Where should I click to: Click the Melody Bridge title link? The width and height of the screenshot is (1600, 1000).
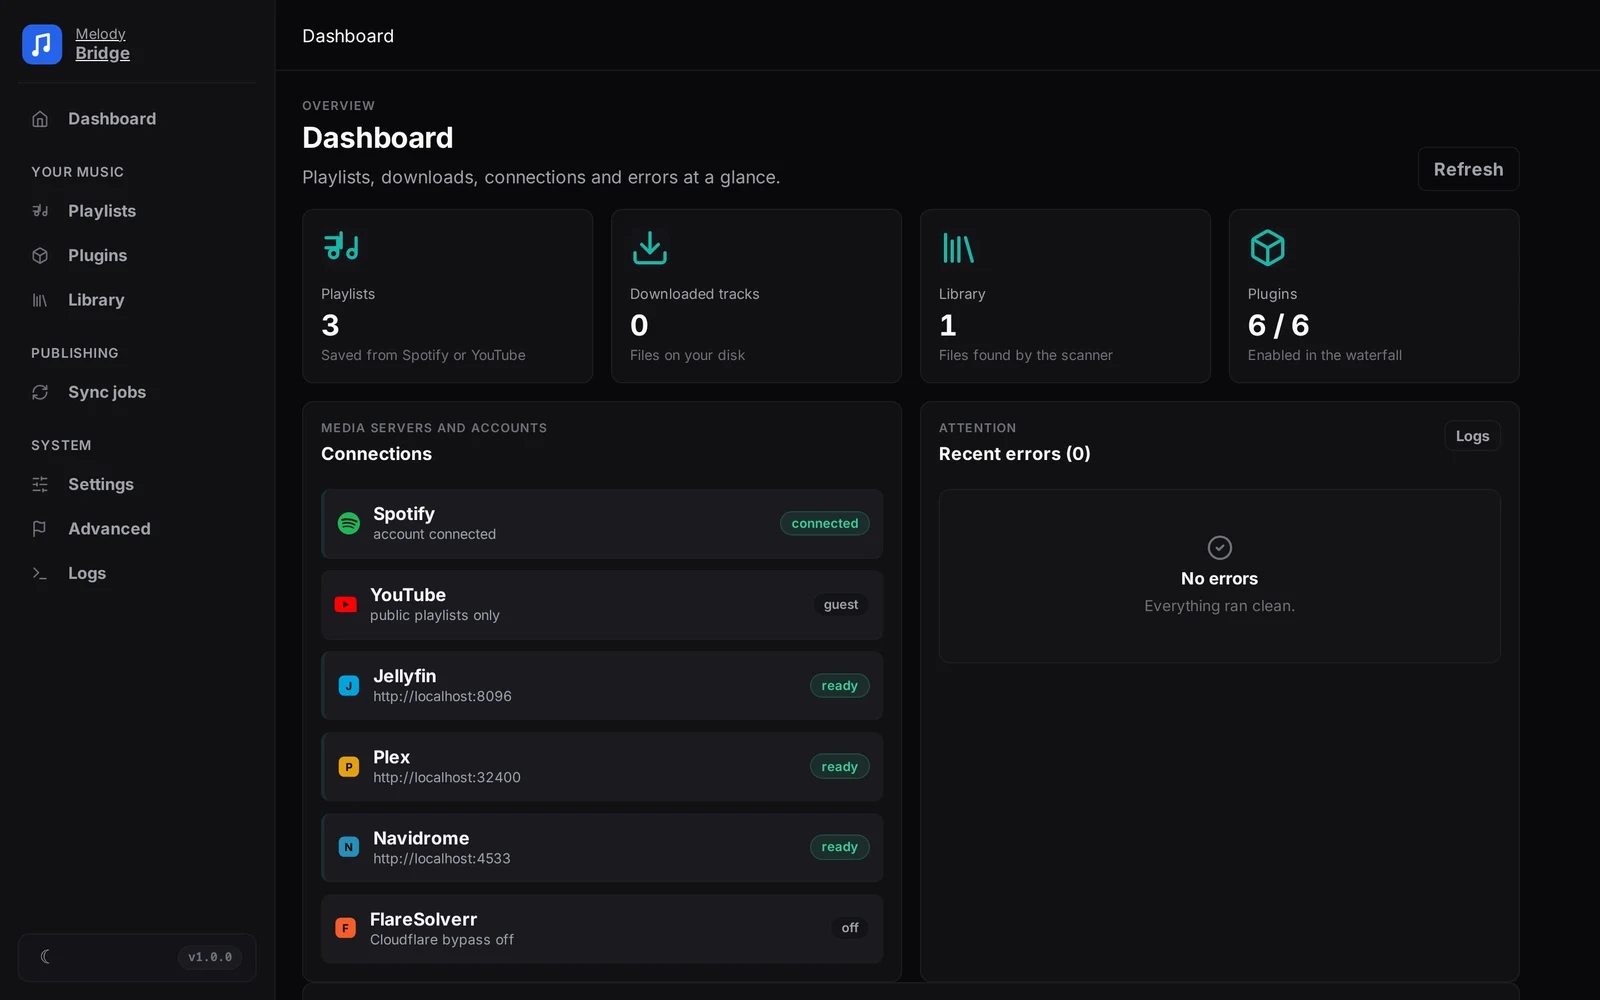pyautogui.click(x=102, y=44)
